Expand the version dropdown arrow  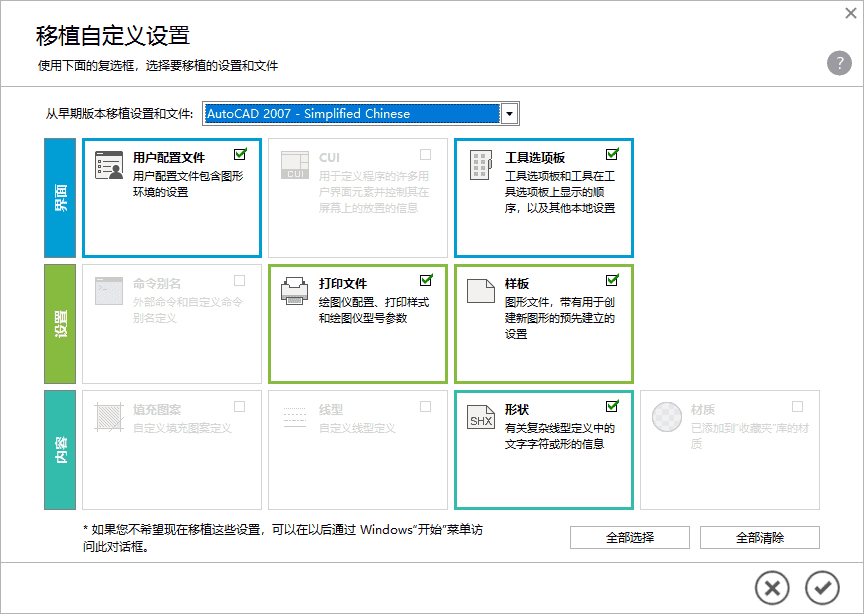point(510,114)
